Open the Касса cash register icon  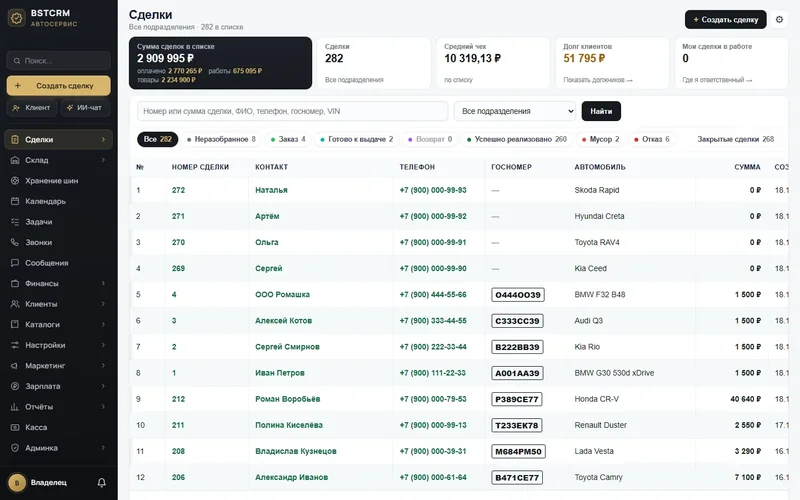tap(15, 427)
